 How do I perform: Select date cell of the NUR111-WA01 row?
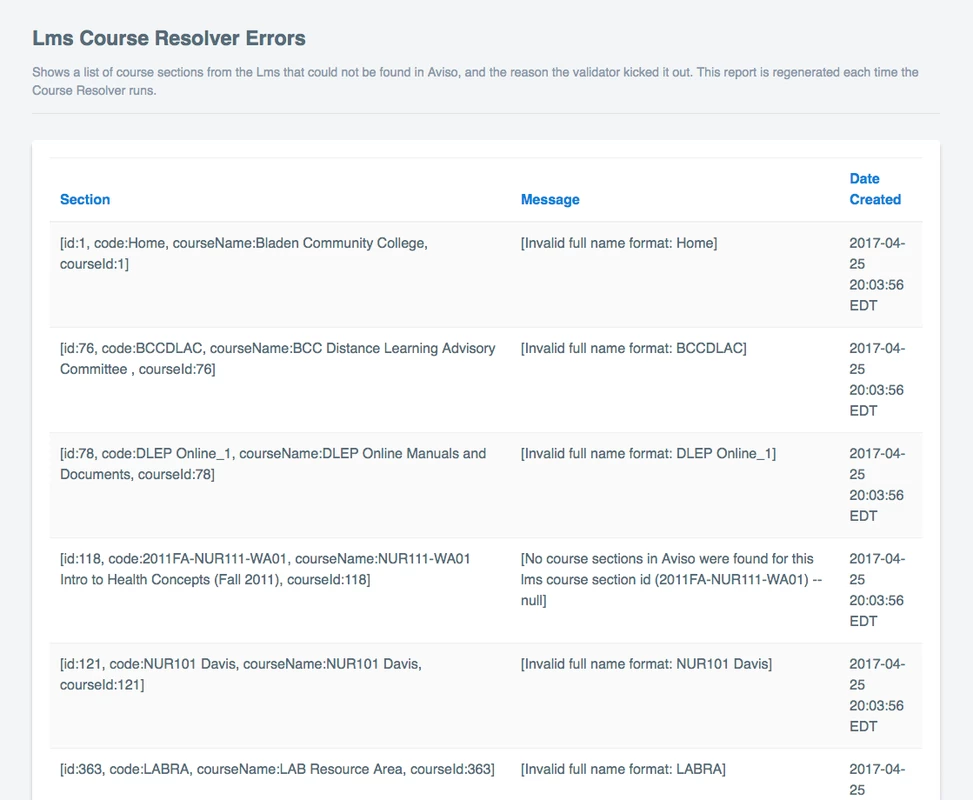coord(881,590)
